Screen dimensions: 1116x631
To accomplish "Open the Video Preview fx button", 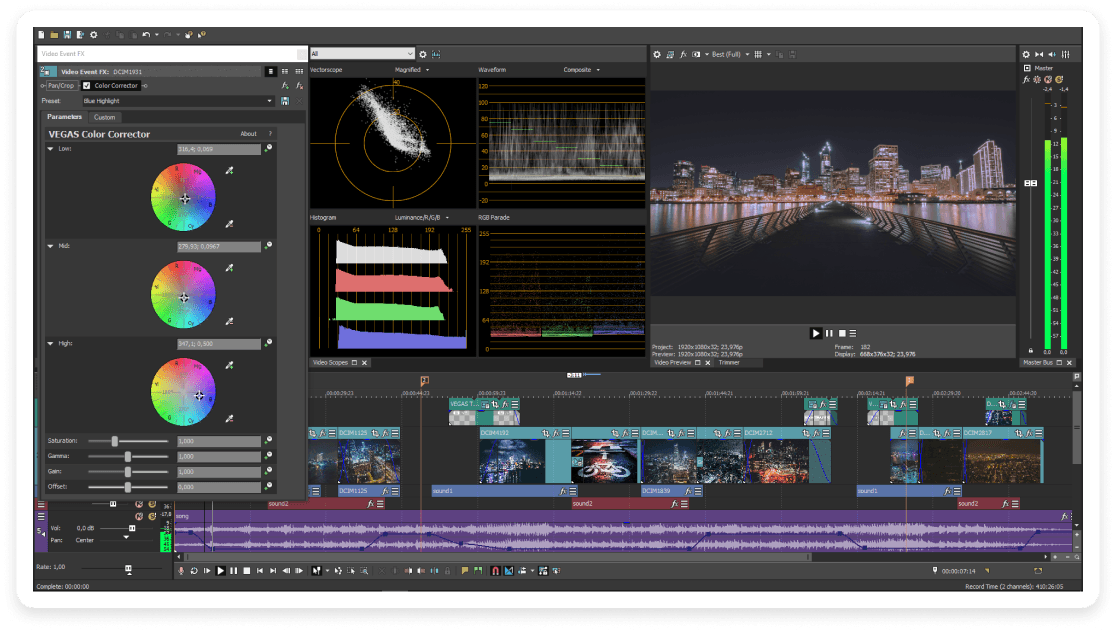I will [683, 54].
